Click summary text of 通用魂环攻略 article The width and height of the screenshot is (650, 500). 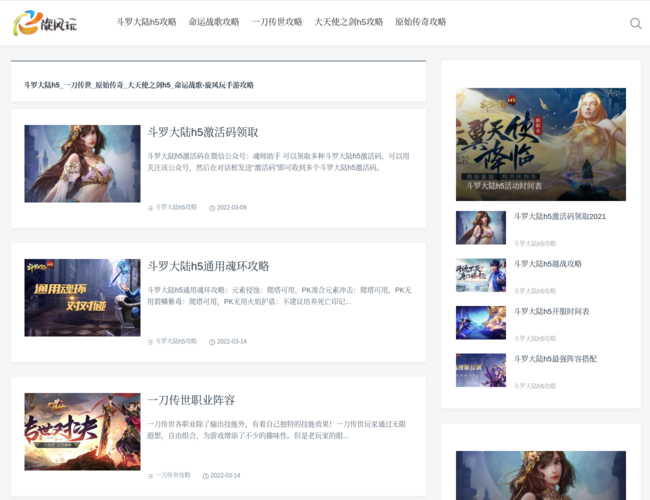point(279,296)
